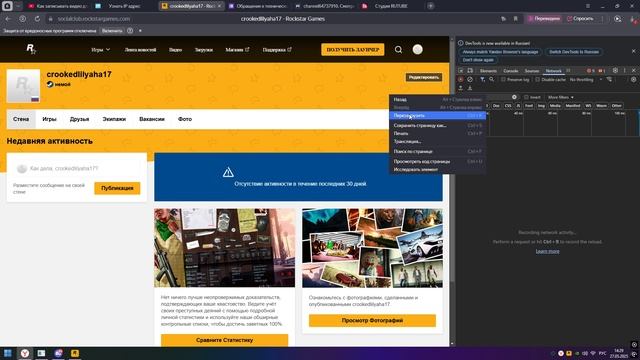The width and height of the screenshot is (640, 360).
Task: Open the site search magnifier icon
Action: (398, 49)
